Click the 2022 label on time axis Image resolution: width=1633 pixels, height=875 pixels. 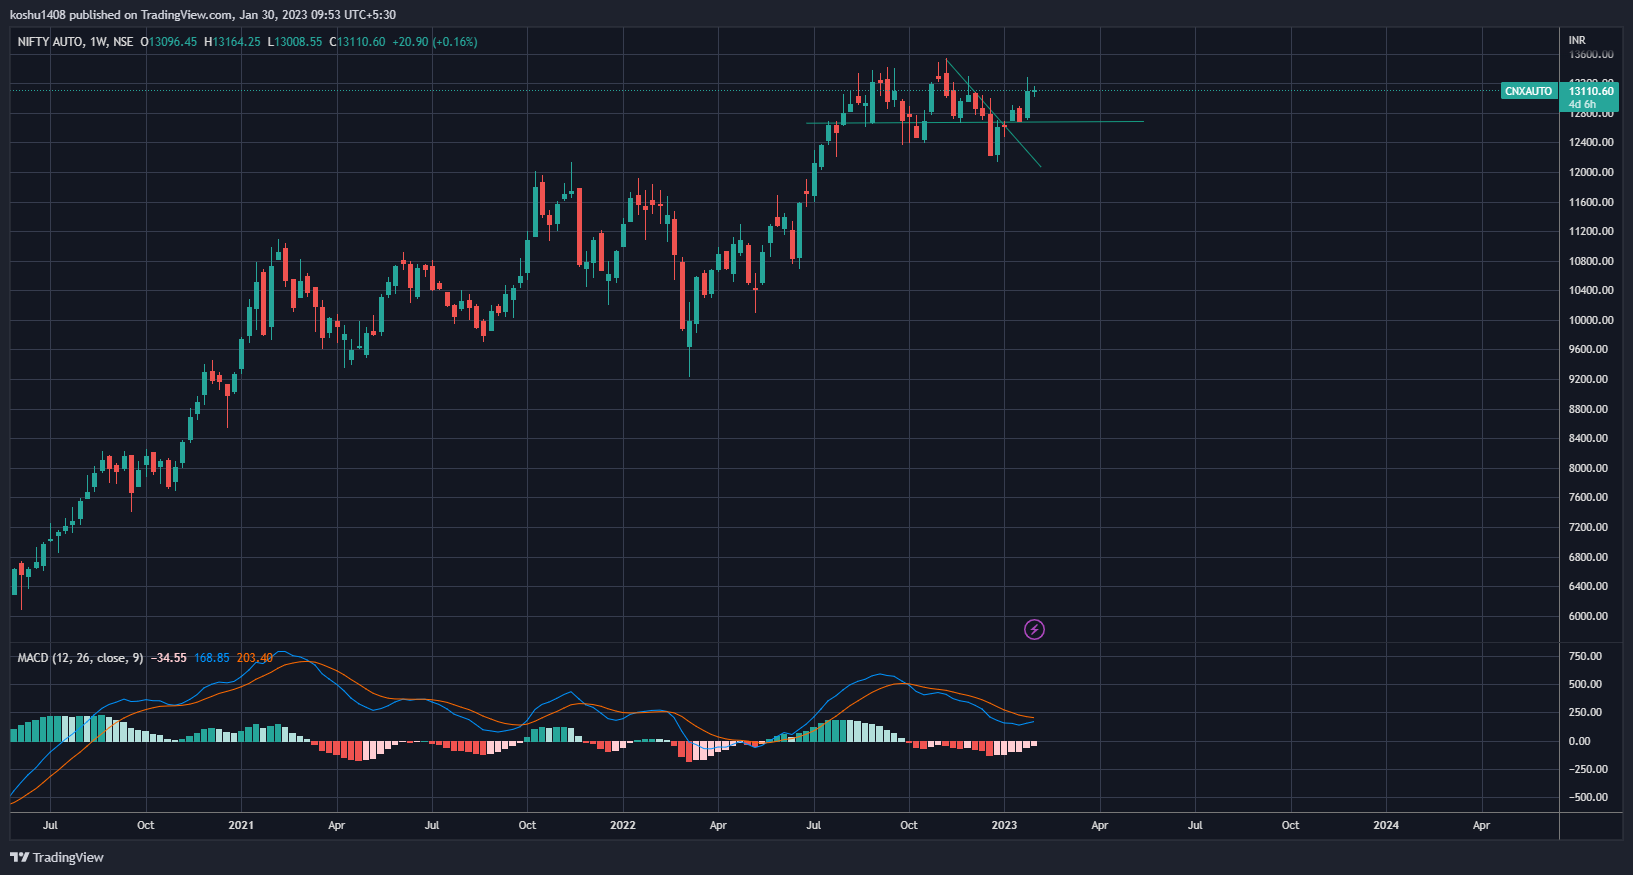click(x=622, y=825)
